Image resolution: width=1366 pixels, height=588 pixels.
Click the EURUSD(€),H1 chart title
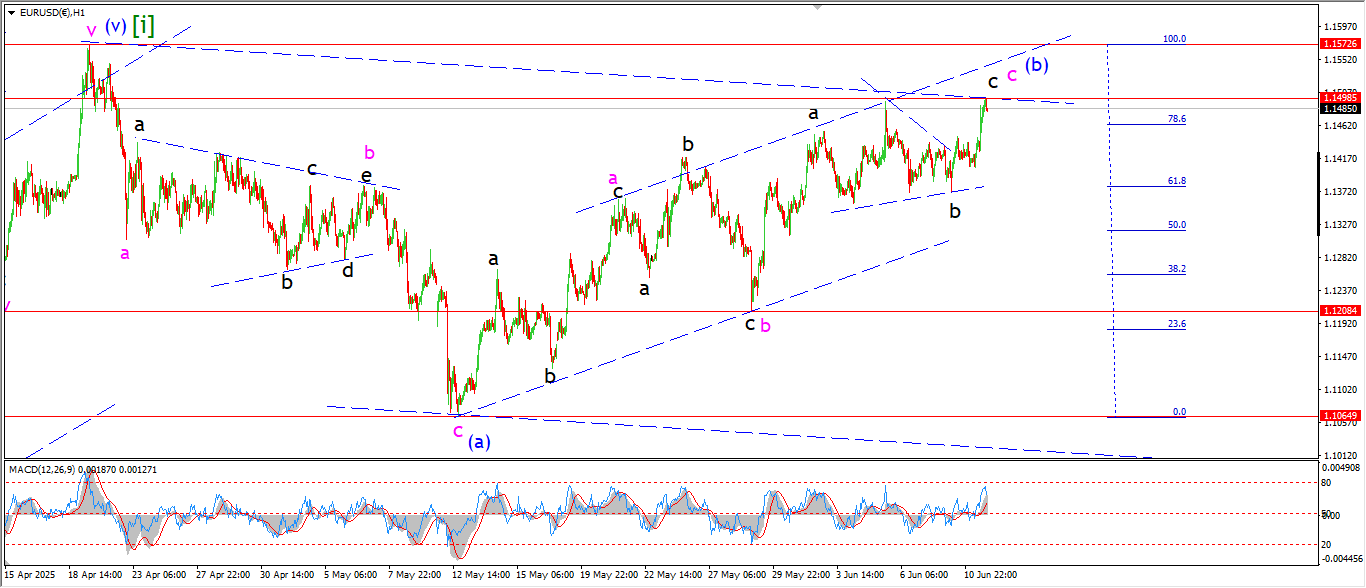(x=56, y=12)
